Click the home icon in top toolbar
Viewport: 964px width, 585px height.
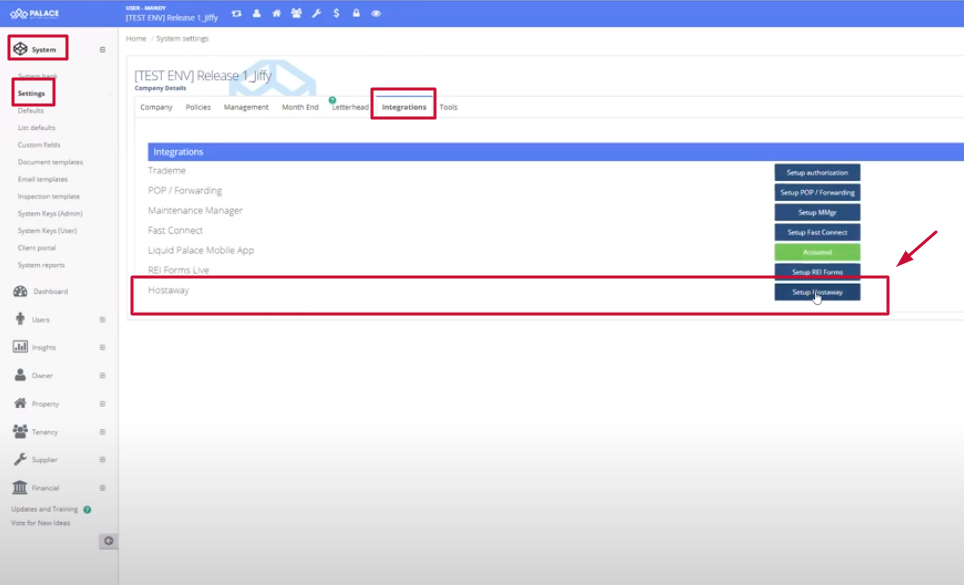pyautogui.click(x=277, y=14)
